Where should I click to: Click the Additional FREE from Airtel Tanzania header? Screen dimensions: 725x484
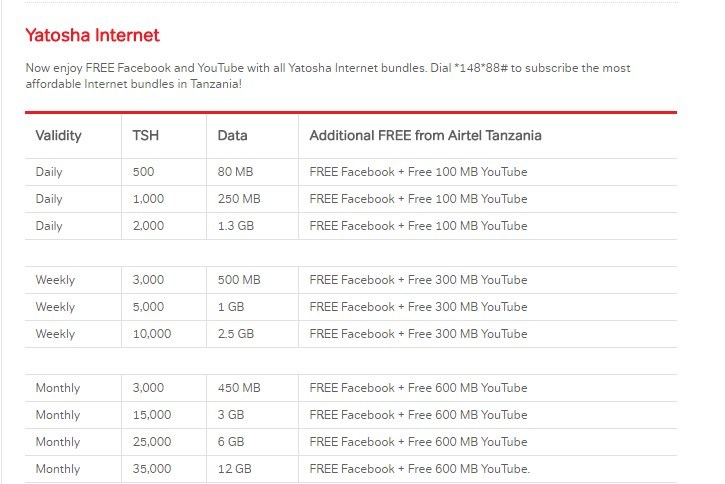coord(425,135)
